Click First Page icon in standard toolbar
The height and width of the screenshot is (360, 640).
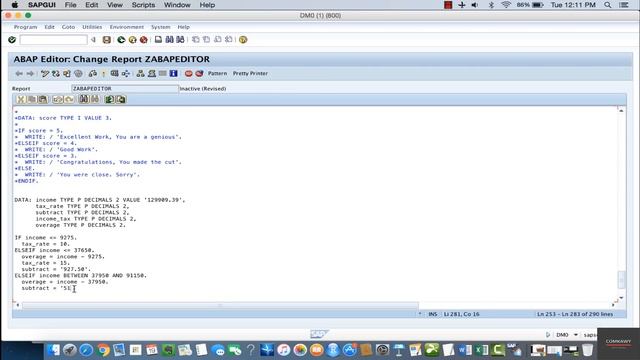(x=196, y=40)
